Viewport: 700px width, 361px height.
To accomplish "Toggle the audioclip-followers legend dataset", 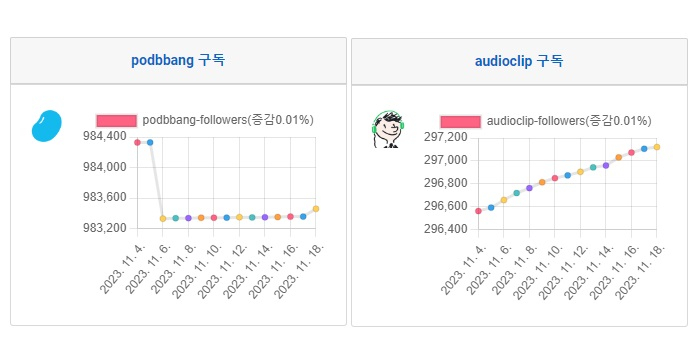I will [x=546, y=121].
